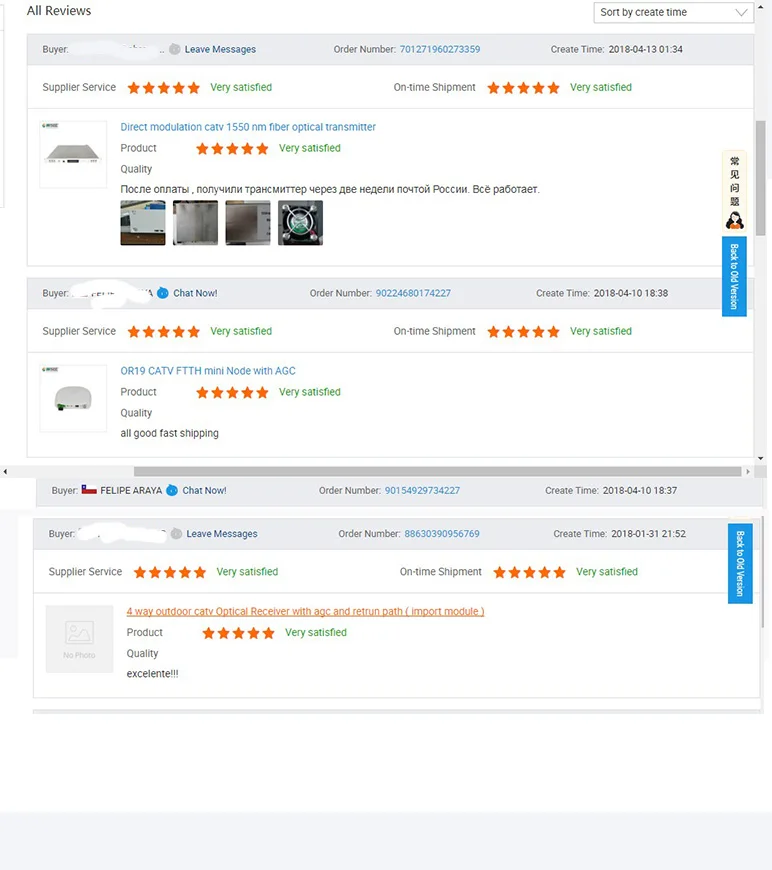Click the horizontal scrollbar left arrow

[x=5, y=472]
